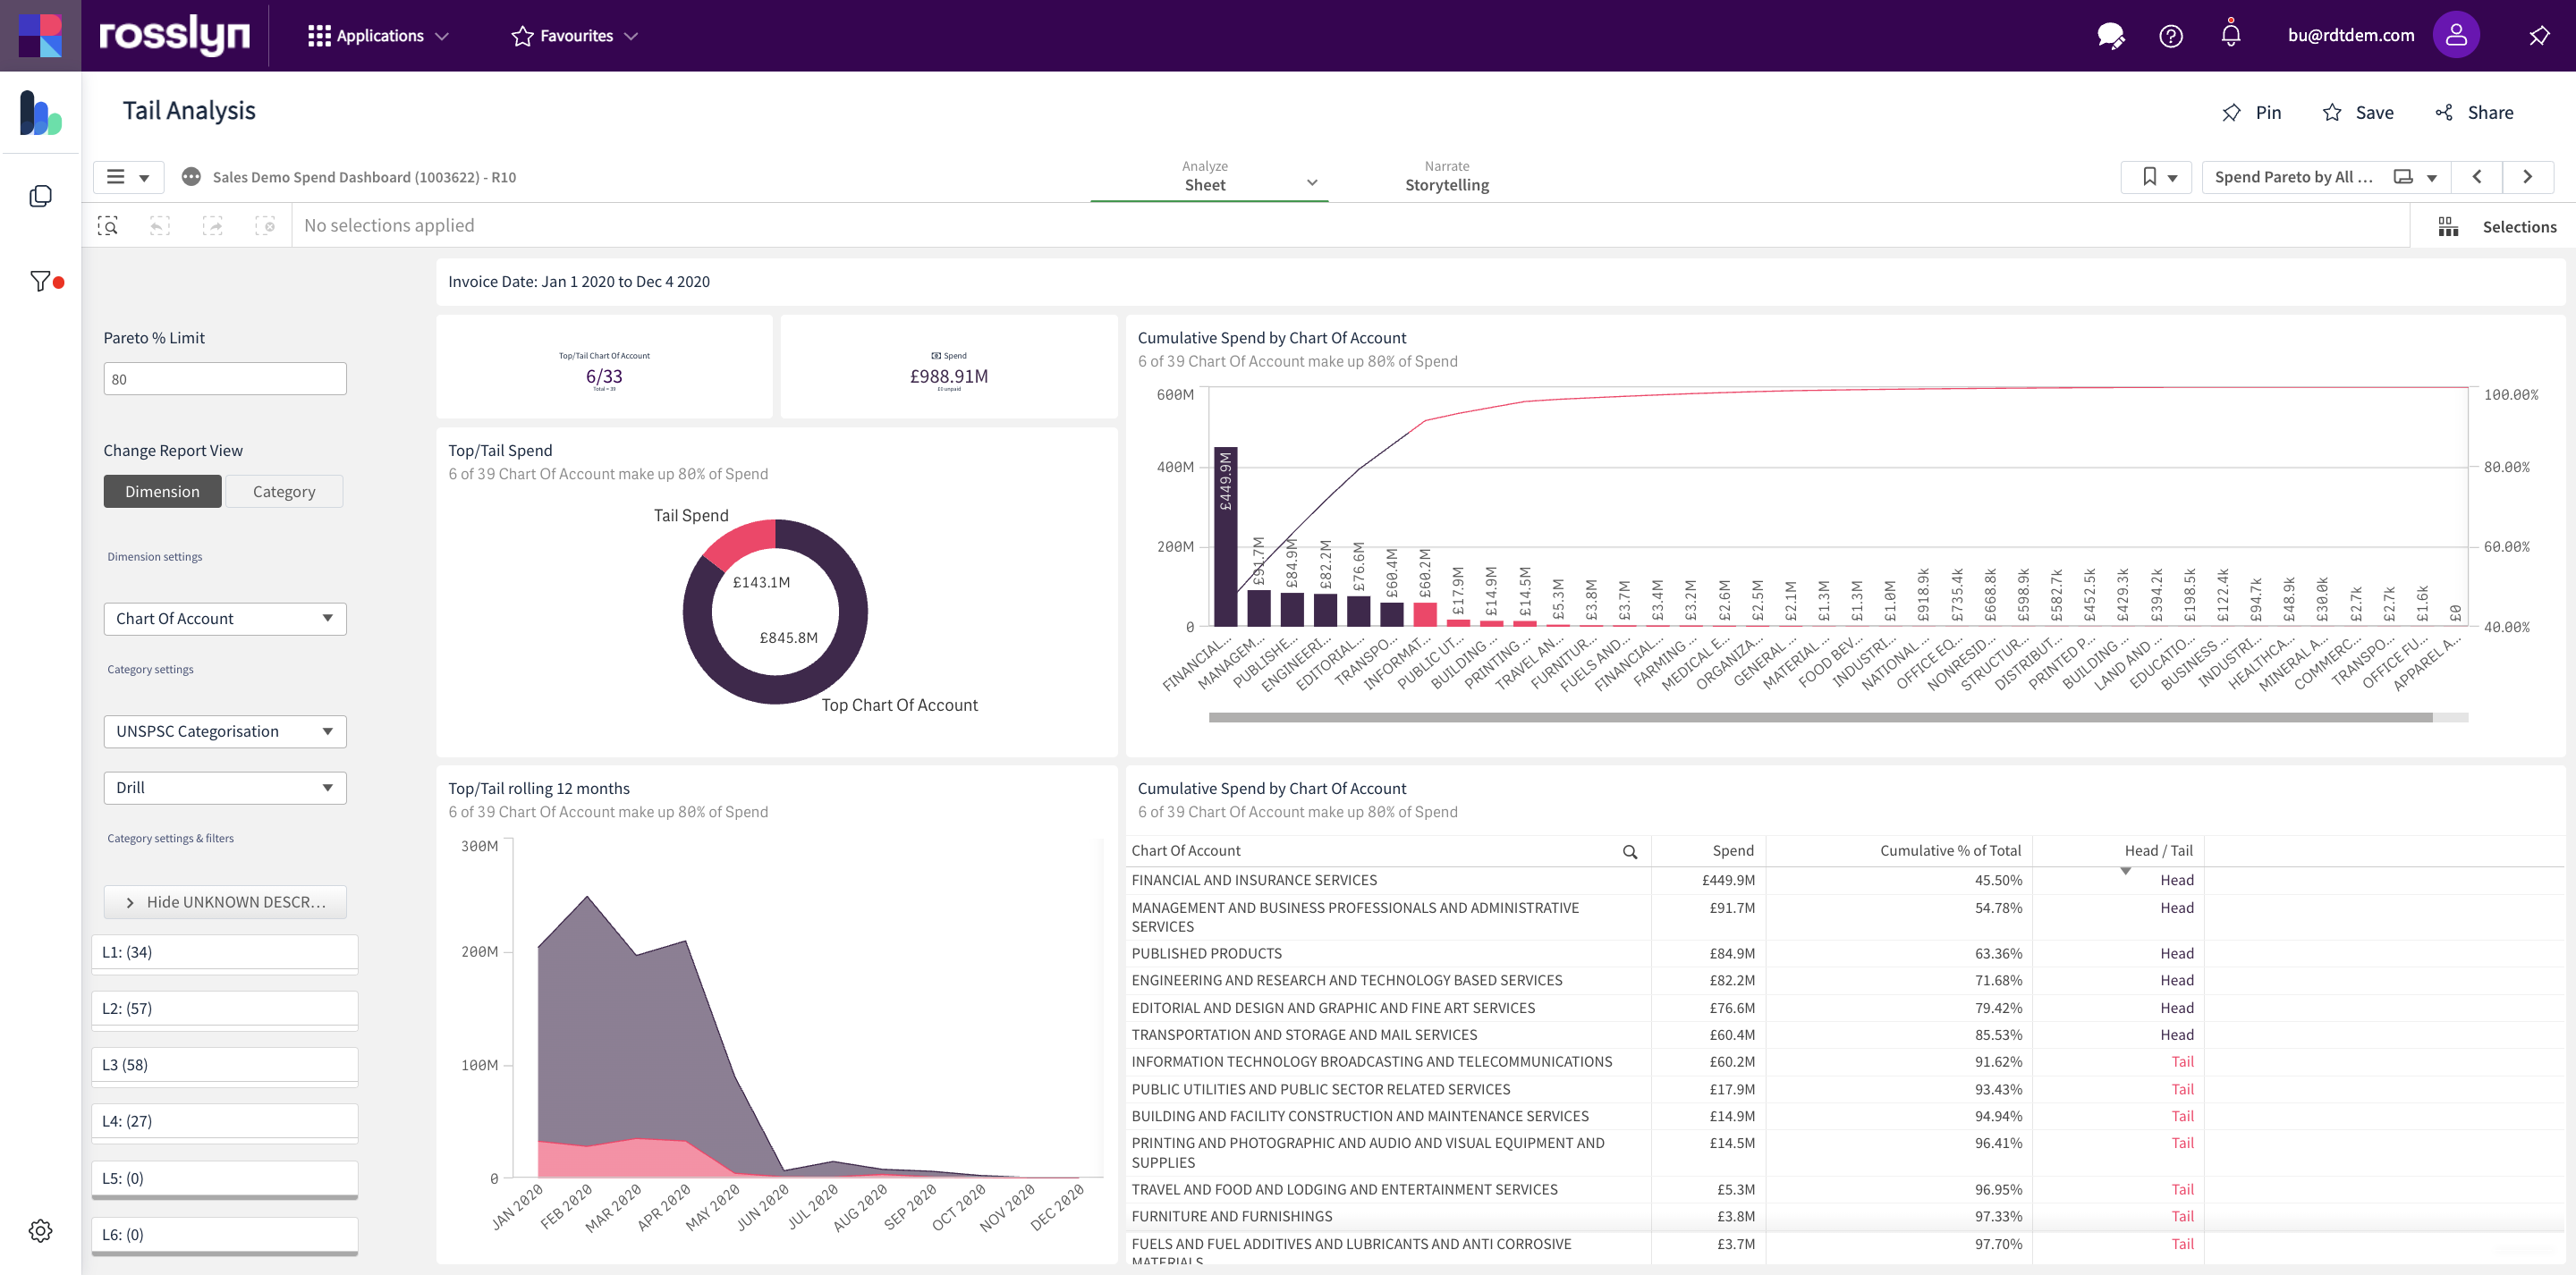
Task: Open the Applications menu
Action: [378, 36]
